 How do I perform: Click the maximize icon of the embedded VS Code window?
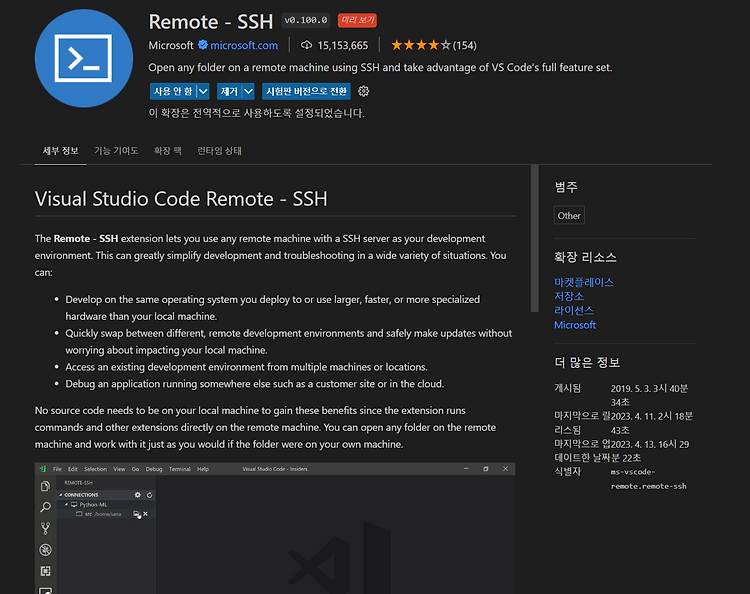click(x=485, y=469)
